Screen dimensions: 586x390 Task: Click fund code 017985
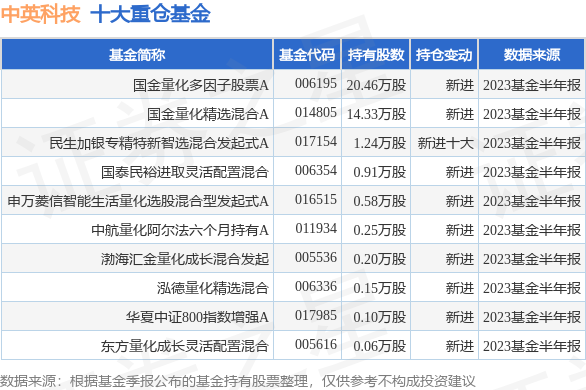[316, 315]
